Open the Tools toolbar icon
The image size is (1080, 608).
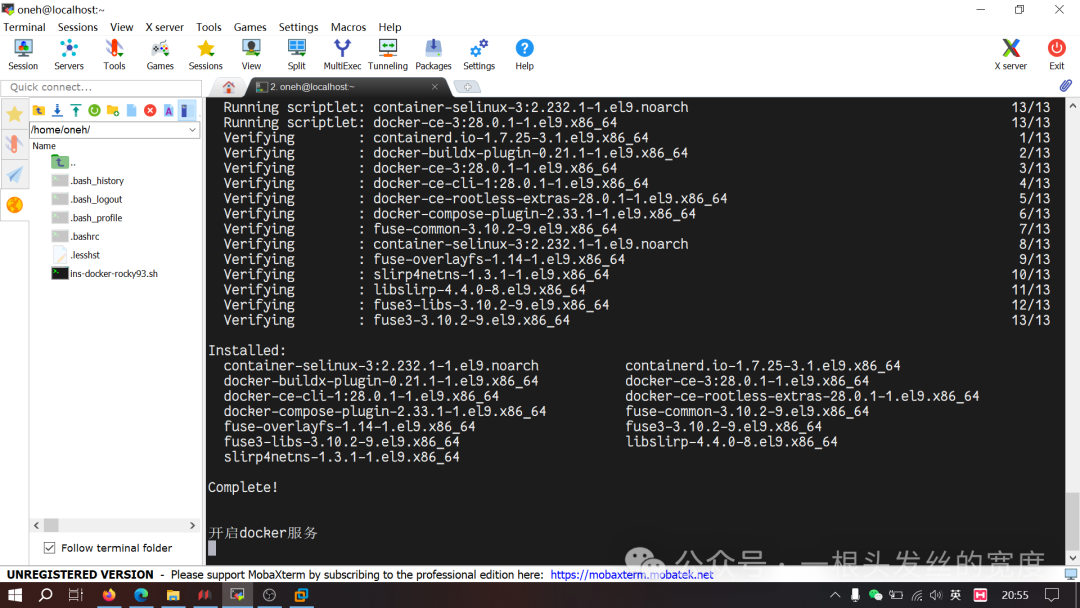coord(114,54)
